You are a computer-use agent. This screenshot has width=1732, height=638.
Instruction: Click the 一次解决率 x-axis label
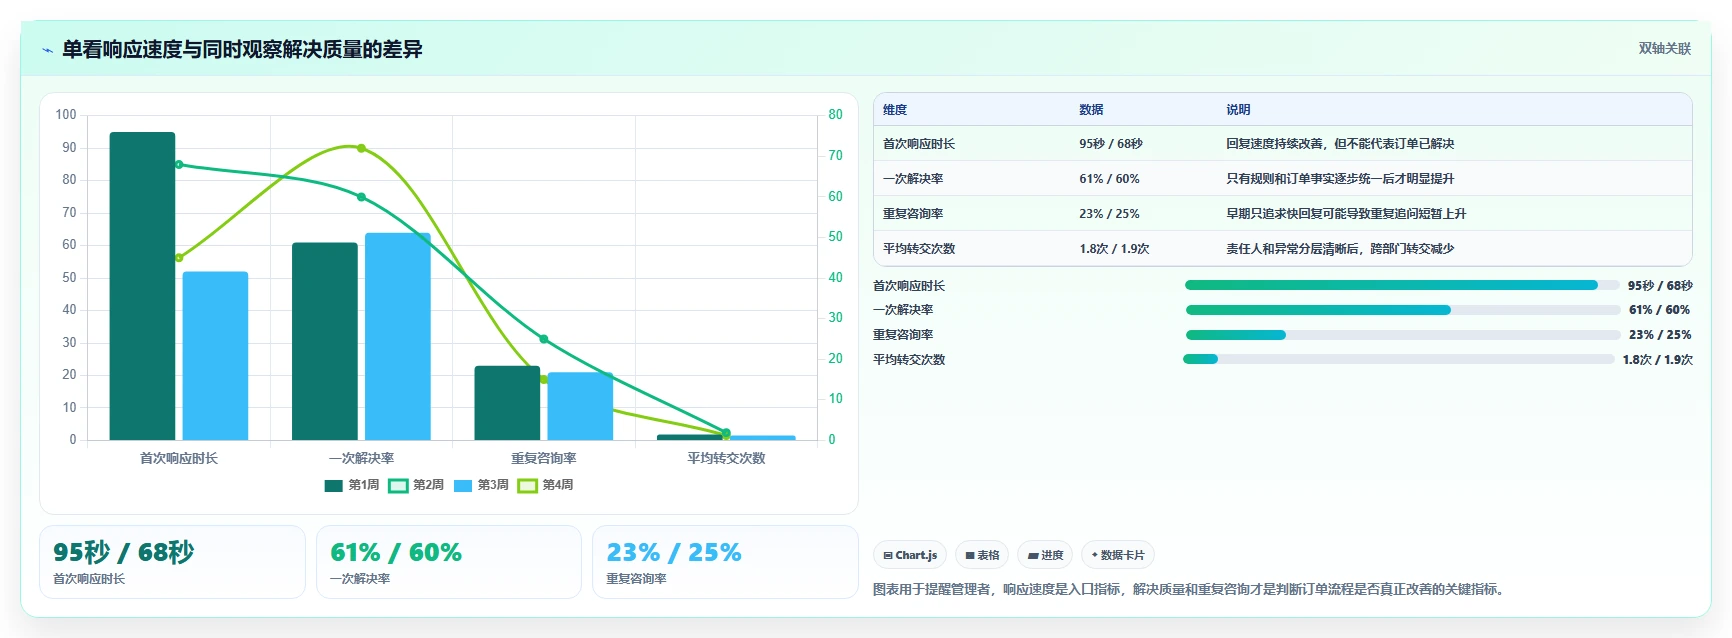(361, 458)
